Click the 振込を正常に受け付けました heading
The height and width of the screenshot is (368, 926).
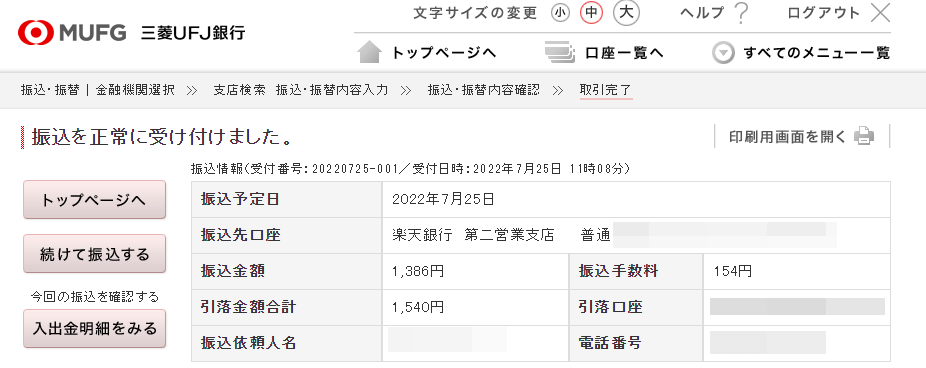click(x=163, y=137)
